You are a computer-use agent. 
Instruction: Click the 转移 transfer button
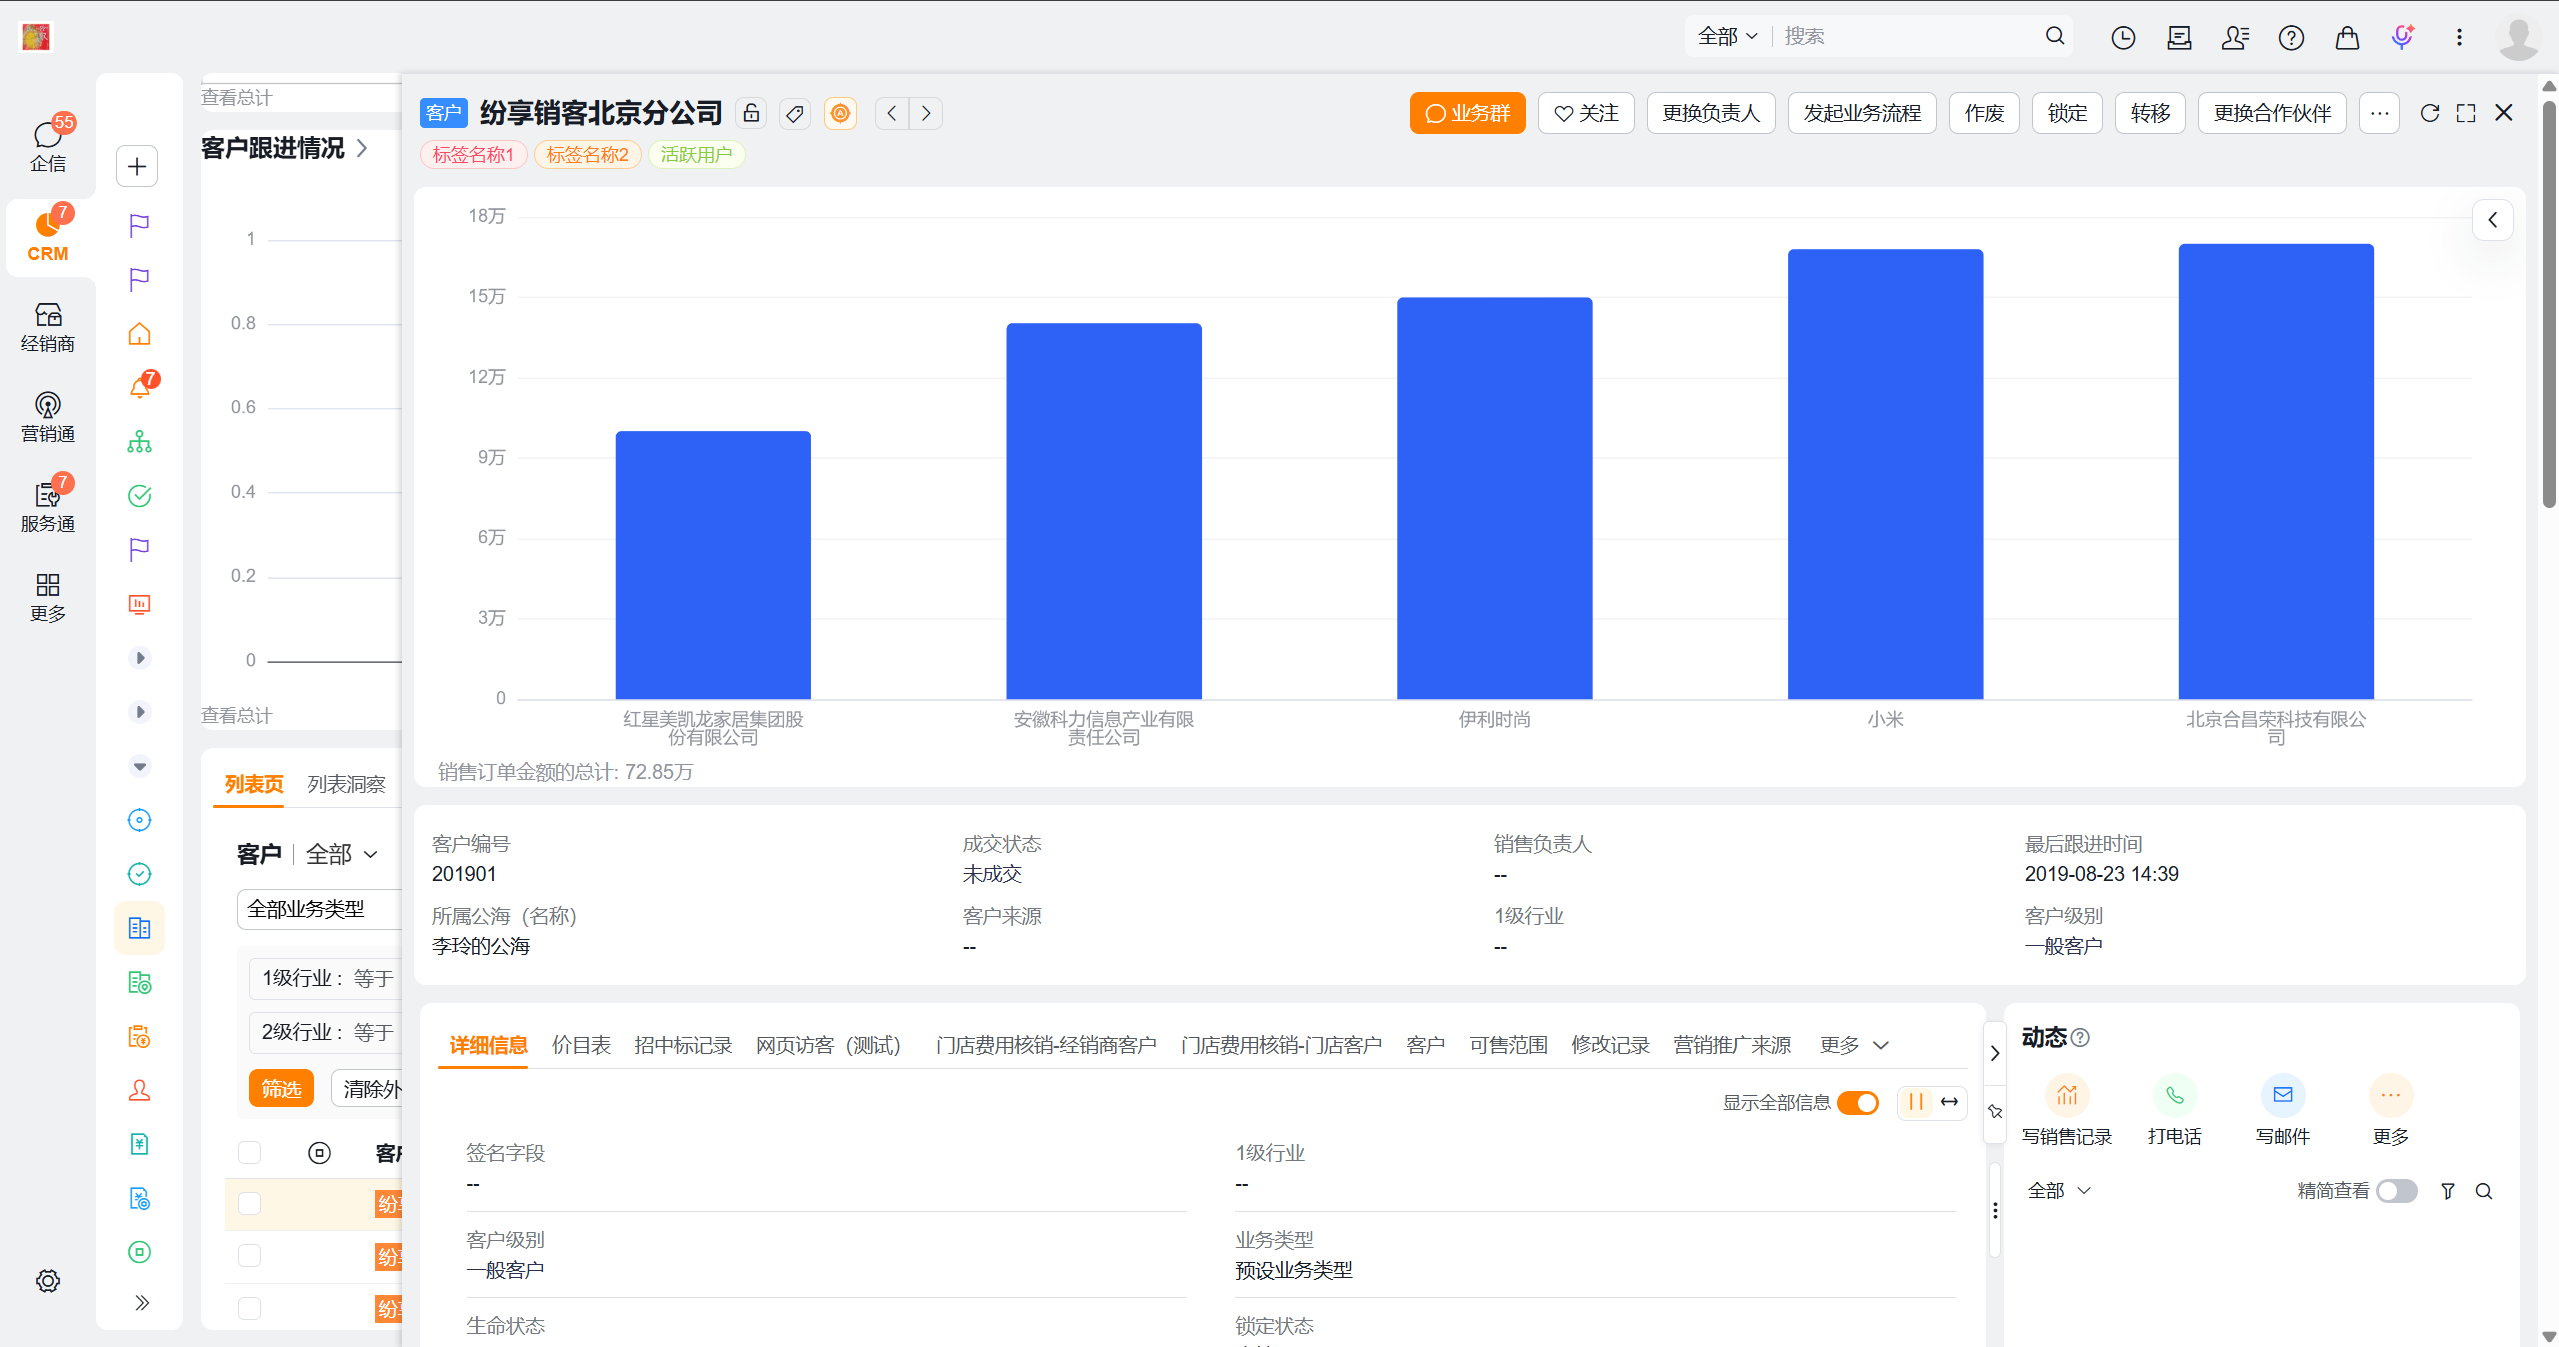click(x=2150, y=113)
